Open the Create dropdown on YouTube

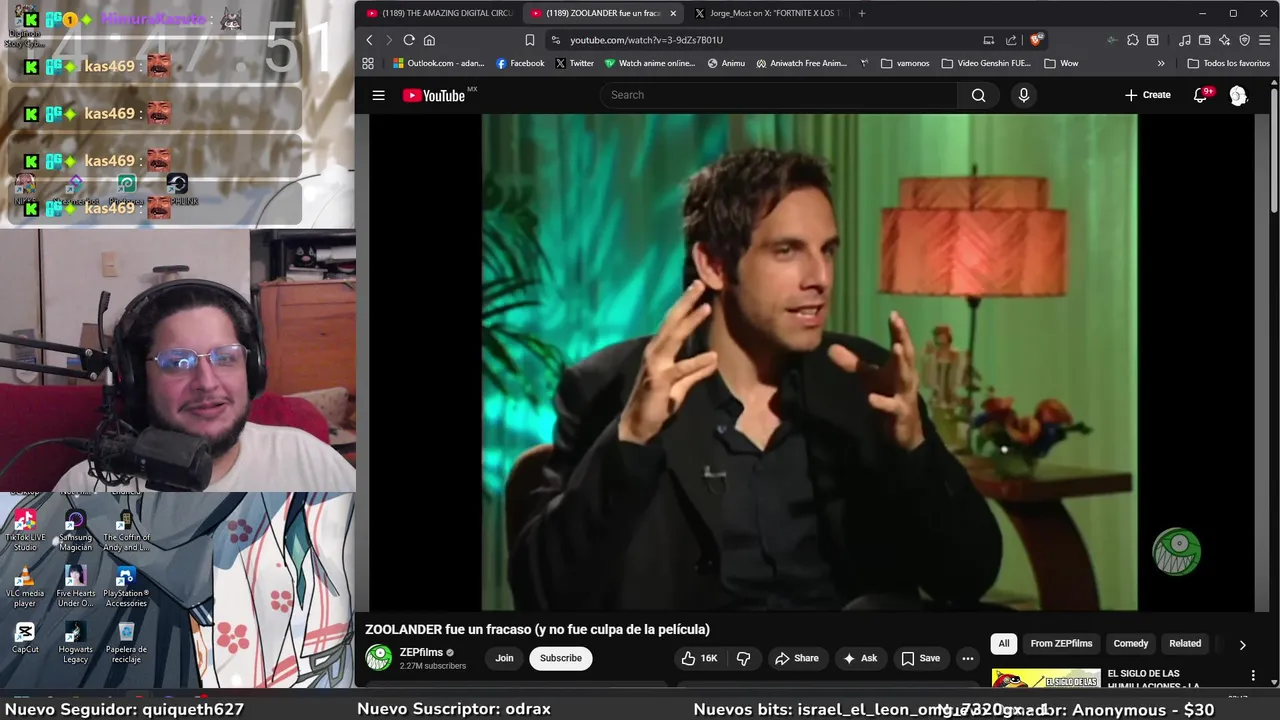1147,95
